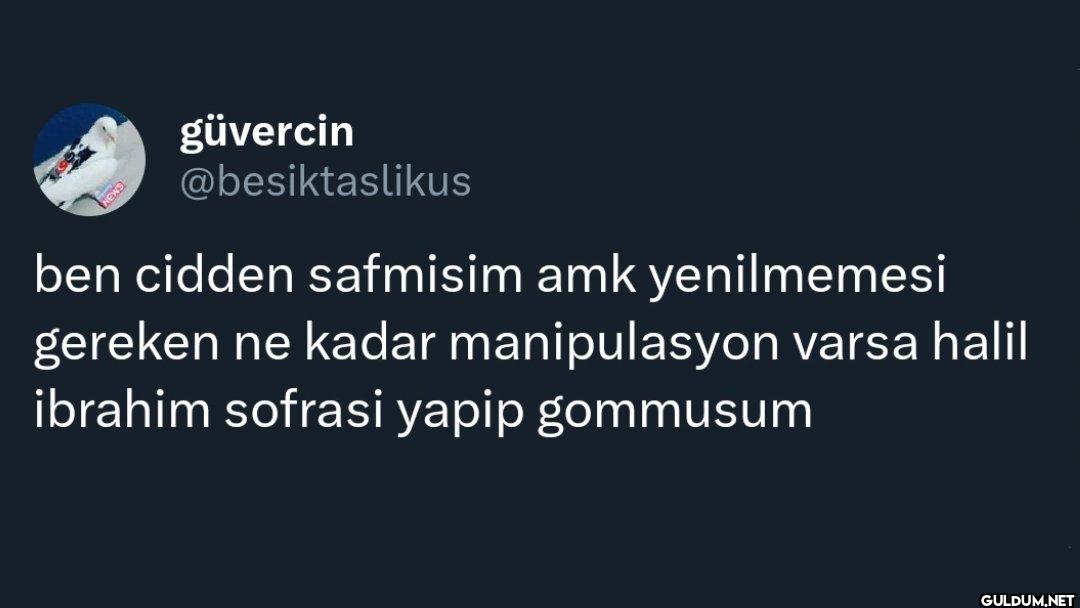Open the güvercin display name

(x=267, y=132)
